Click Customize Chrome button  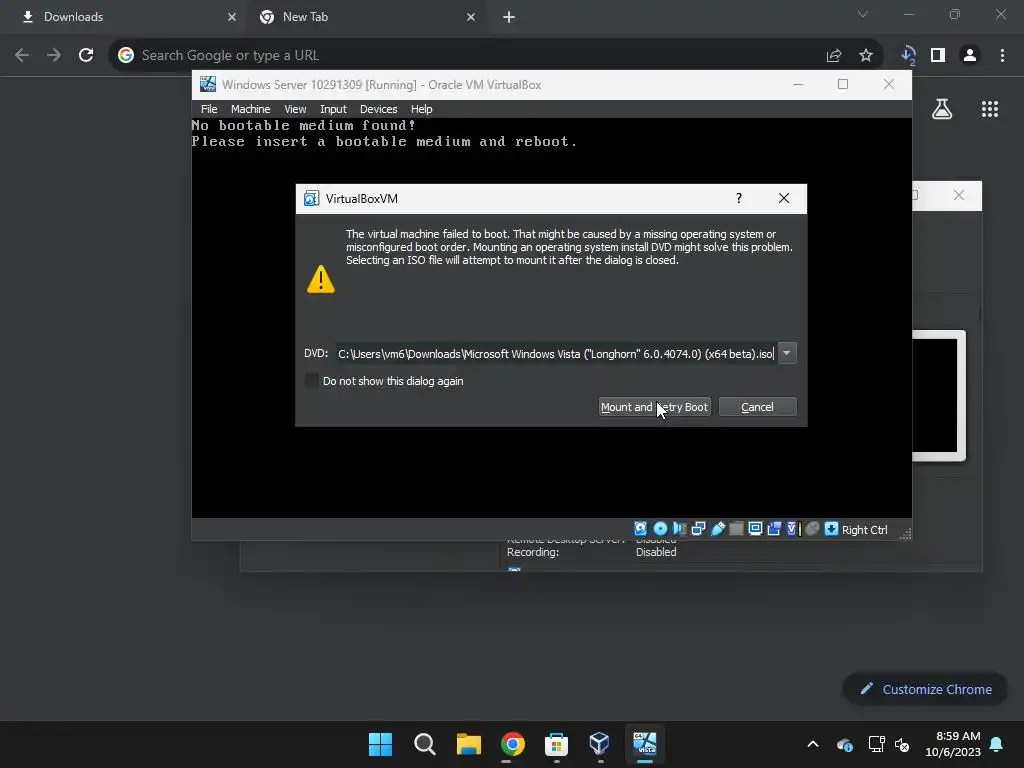click(x=925, y=689)
